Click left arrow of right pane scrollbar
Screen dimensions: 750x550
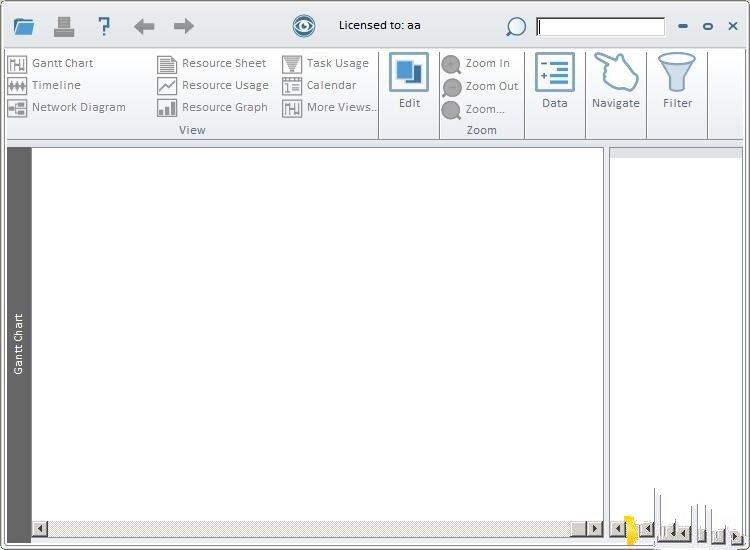coord(618,528)
